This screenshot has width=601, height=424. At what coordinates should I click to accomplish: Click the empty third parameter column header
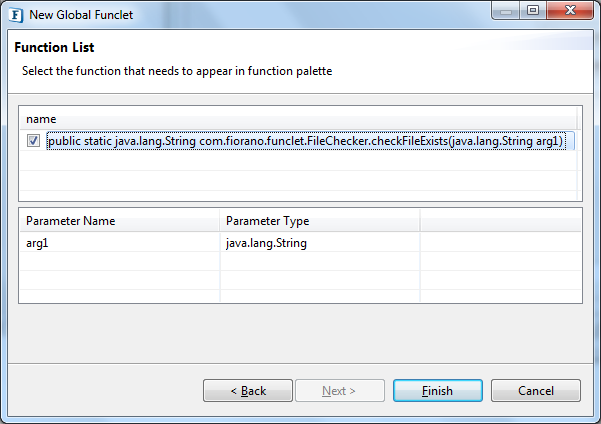click(499, 221)
